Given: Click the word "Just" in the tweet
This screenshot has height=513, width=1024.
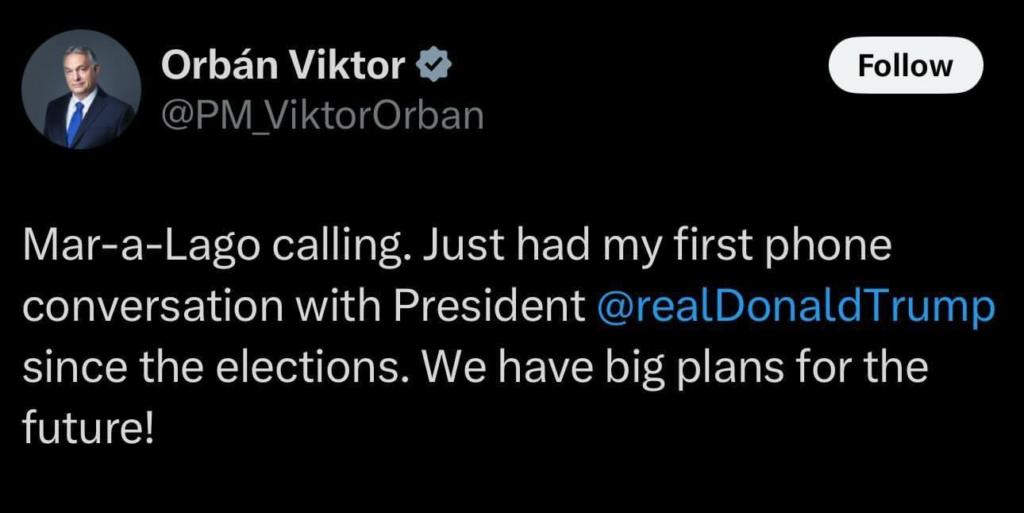Looking at the screenshot, I should 452,246.
